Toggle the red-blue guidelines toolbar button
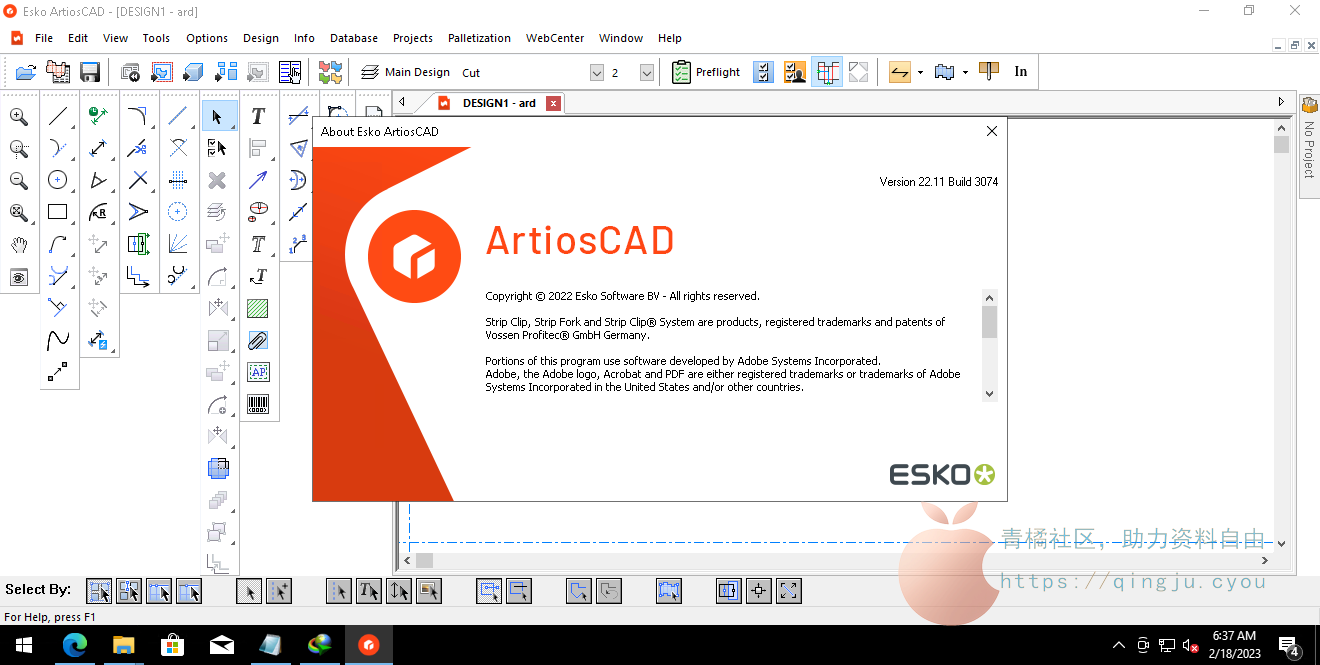 [x=827, y=72]
